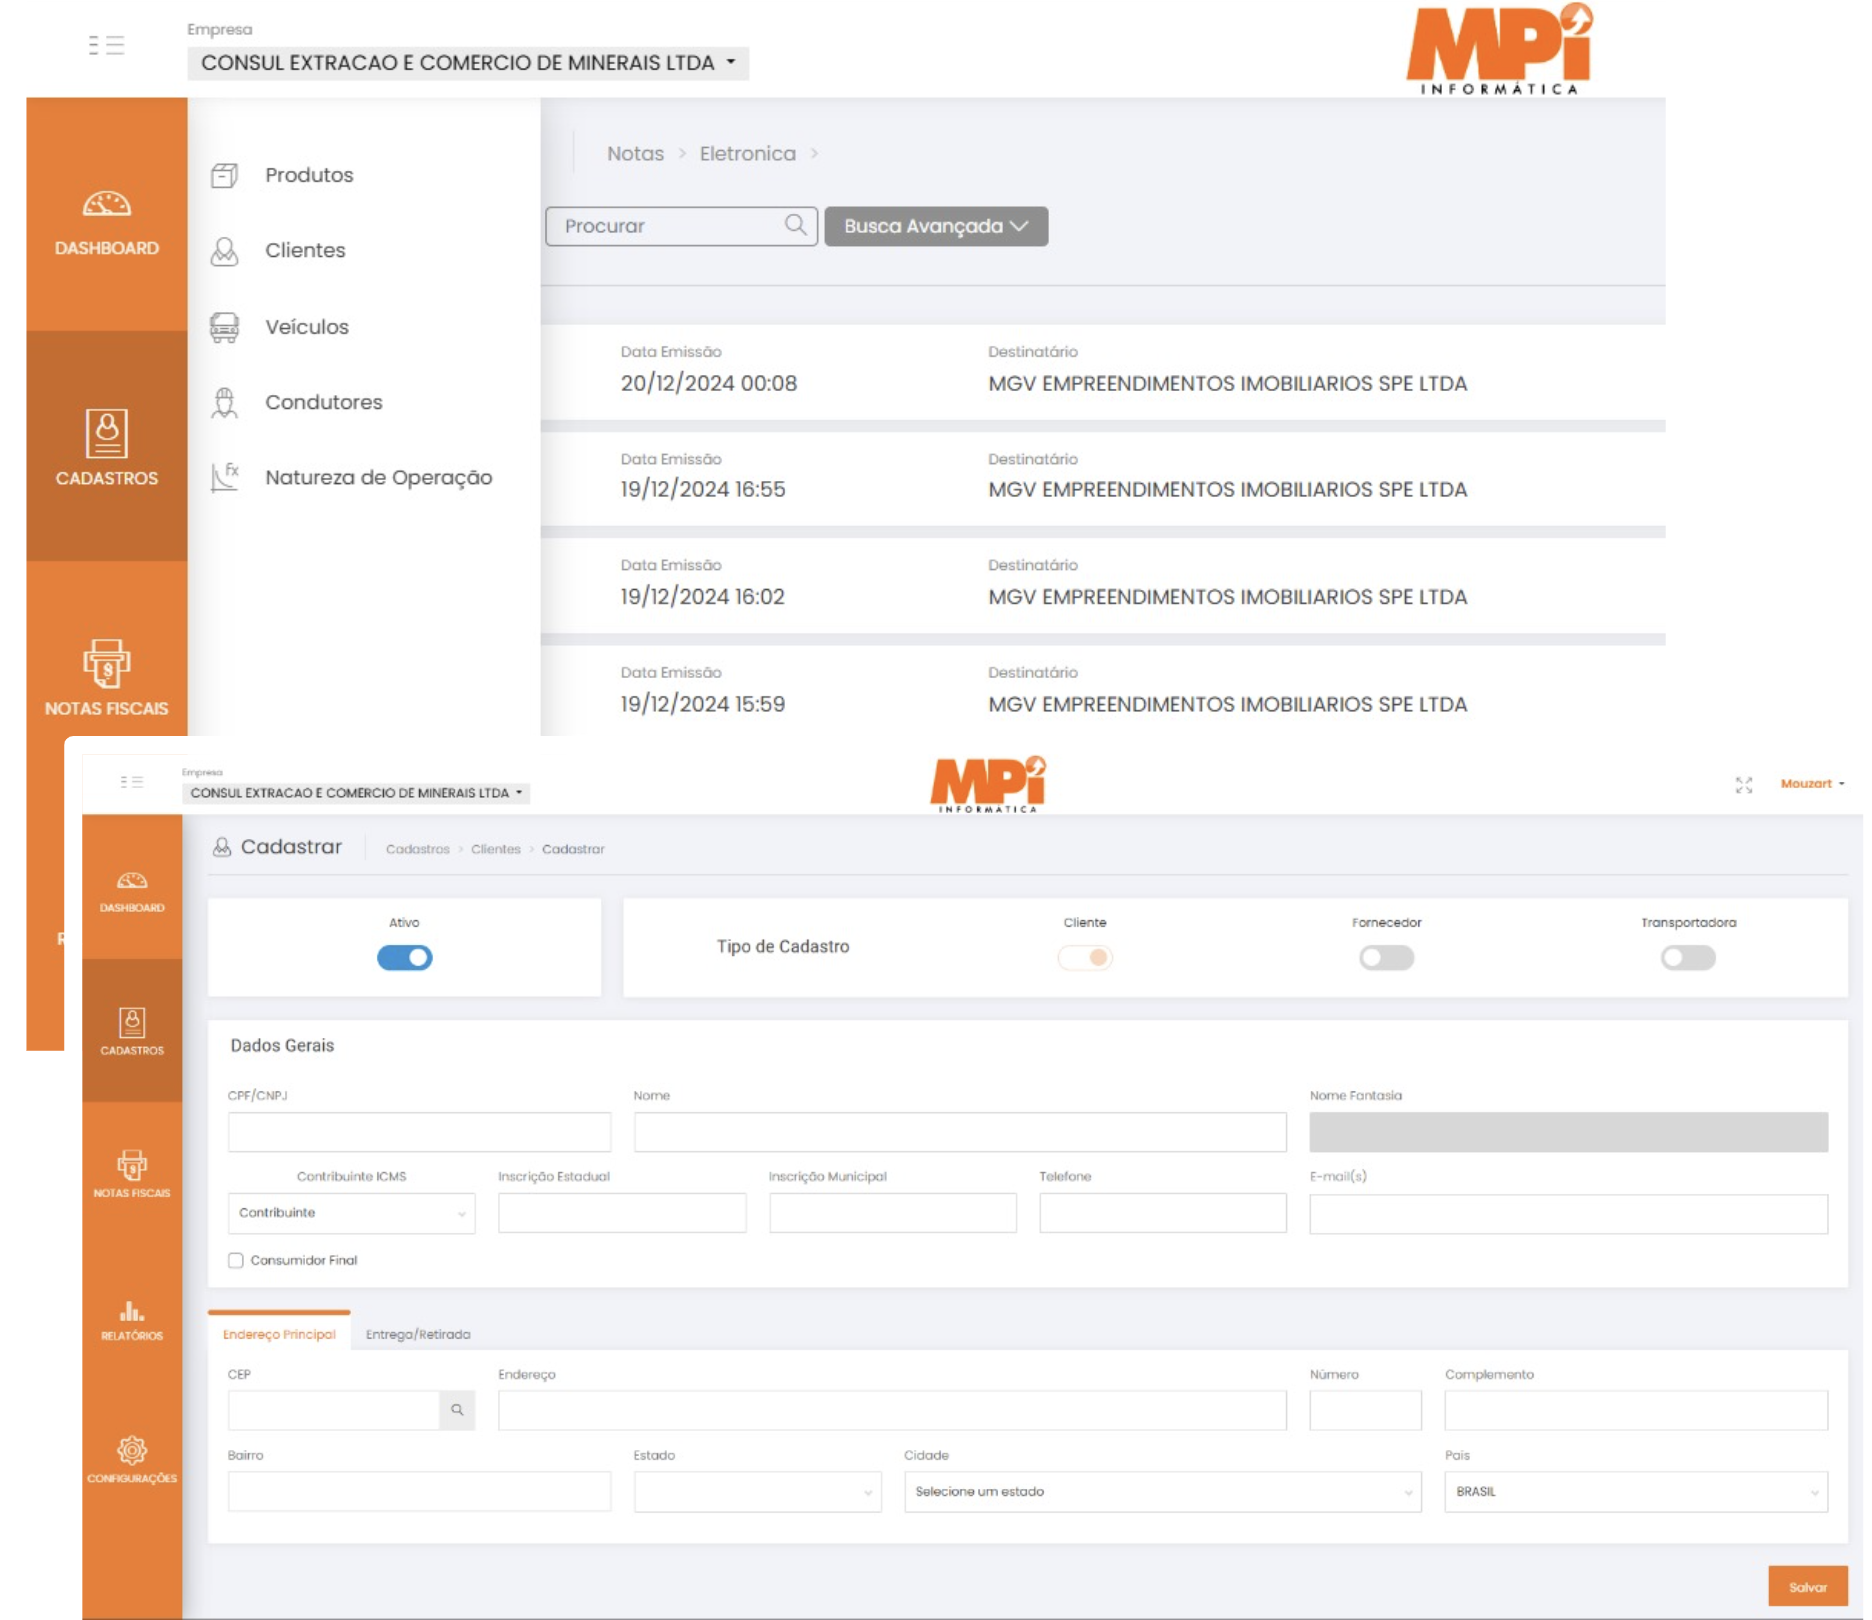Image resolution: width=1872 pixels, height=1620 pixels.
Task: Click the Produtos box icon
Action: pyautogui.click(x=225, y=175)
